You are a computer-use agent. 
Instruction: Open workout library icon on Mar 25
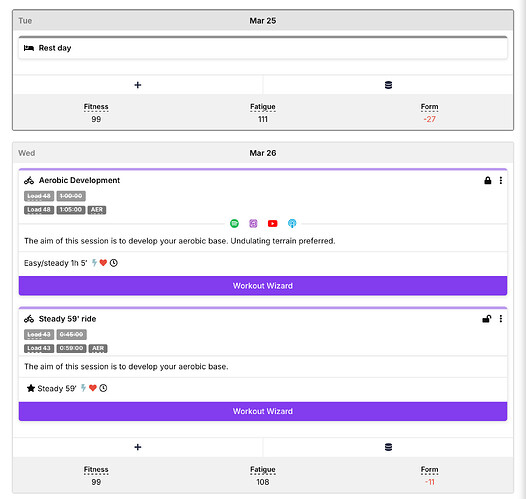pyautogui.click(x=388, y=85)
